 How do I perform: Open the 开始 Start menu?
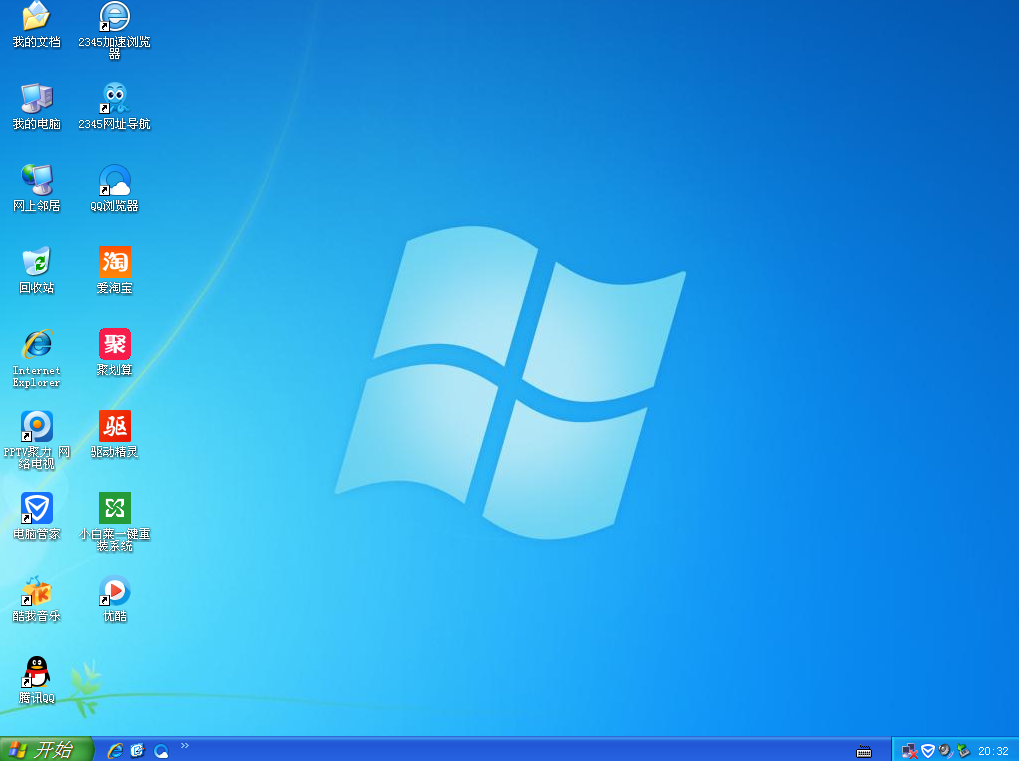pyautogui.click(x=47, y=749)
